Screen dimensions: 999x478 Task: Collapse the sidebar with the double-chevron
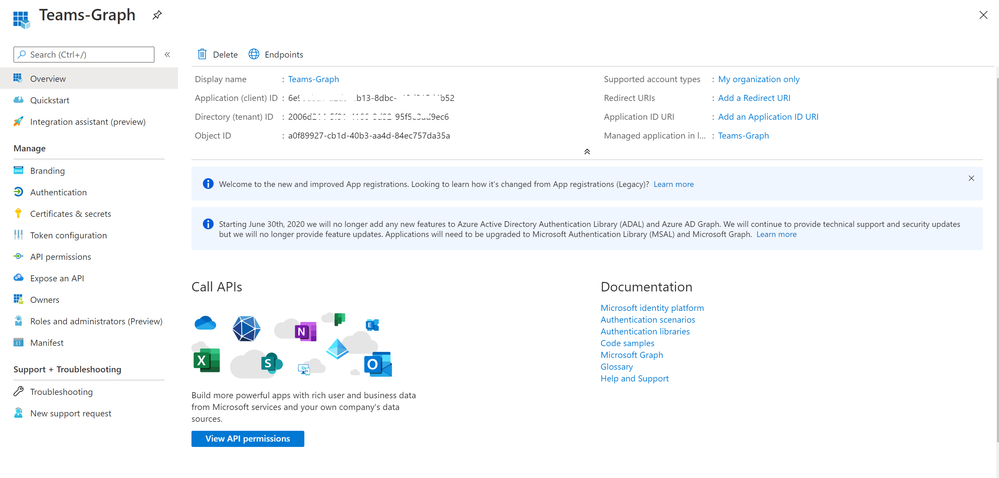[x=168, y=55]
